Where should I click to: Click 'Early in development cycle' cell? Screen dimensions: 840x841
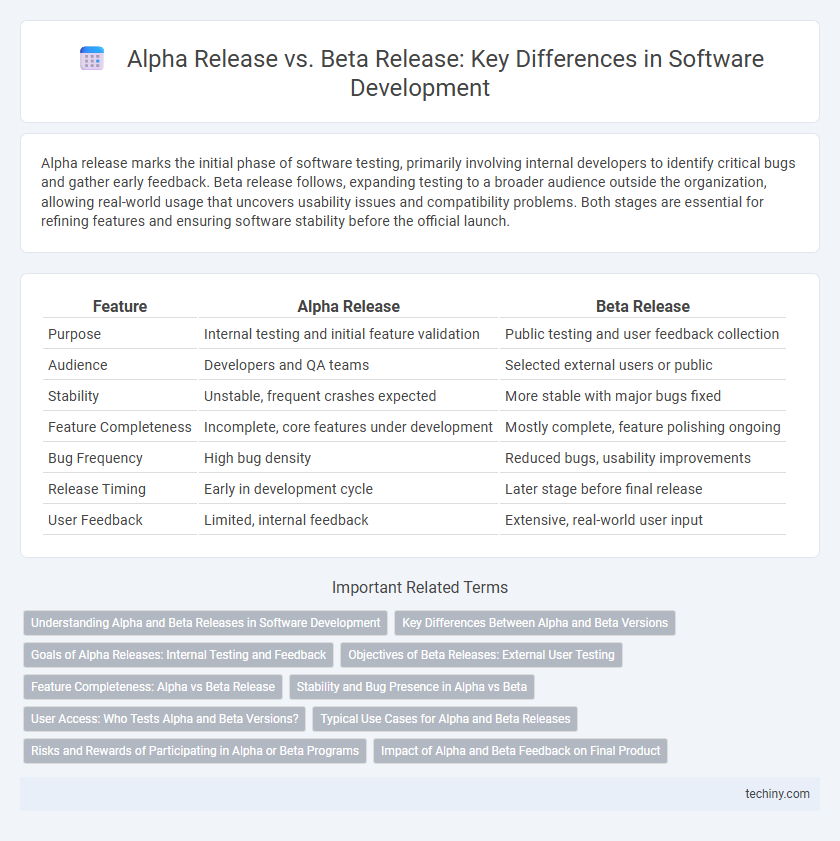point(348,489)
